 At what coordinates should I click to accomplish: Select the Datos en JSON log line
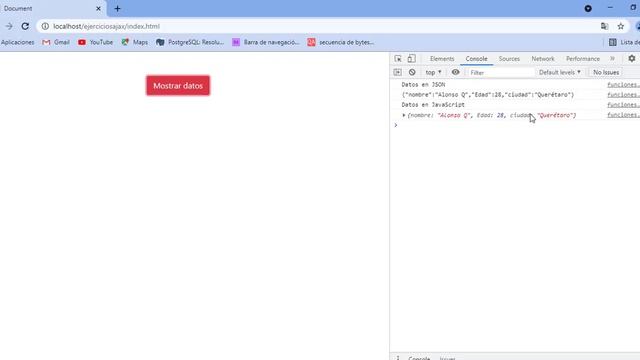pyautogui.click(x=423, y=84)
